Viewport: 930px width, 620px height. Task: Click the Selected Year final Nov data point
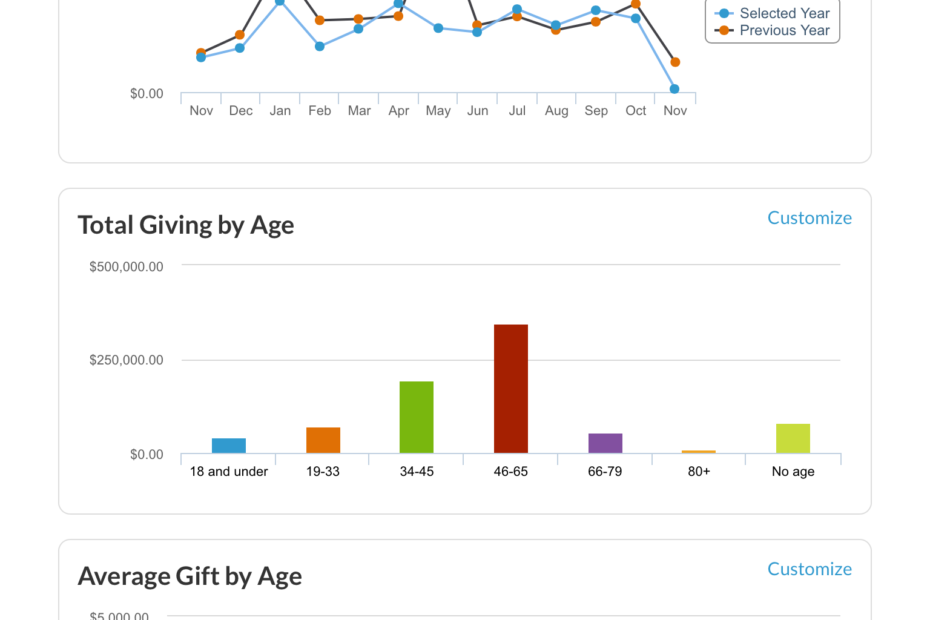pos(674,89)
